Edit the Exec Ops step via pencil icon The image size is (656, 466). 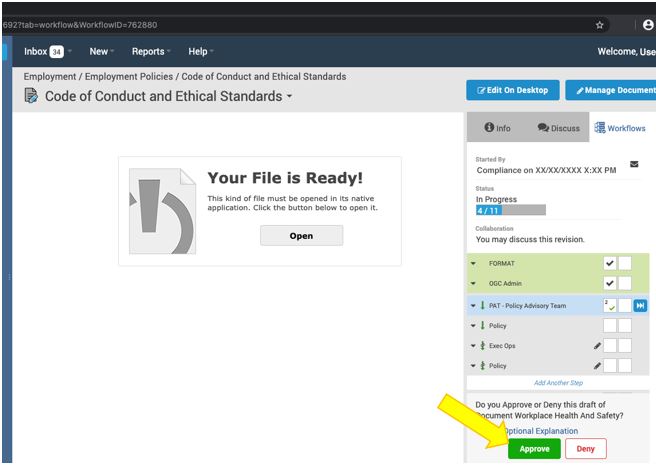pos(597,346)
